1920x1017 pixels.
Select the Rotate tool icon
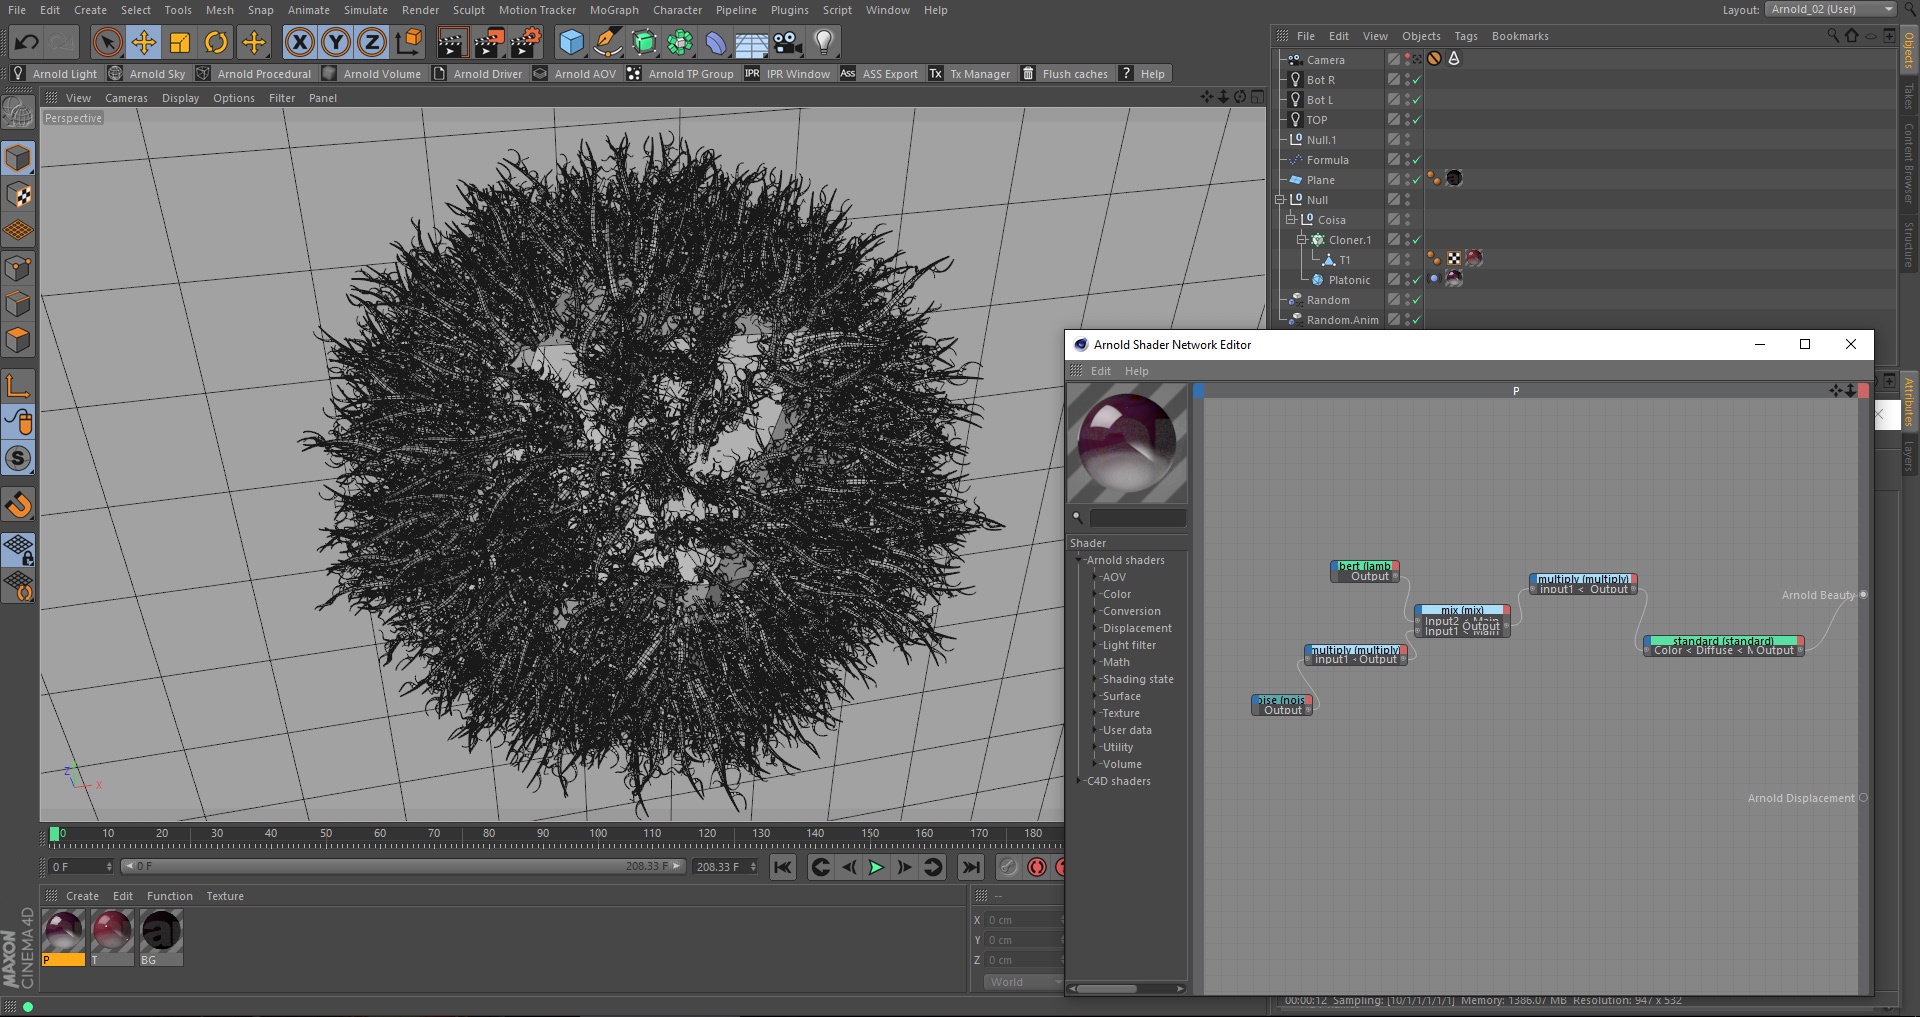(x=216, y=42)
